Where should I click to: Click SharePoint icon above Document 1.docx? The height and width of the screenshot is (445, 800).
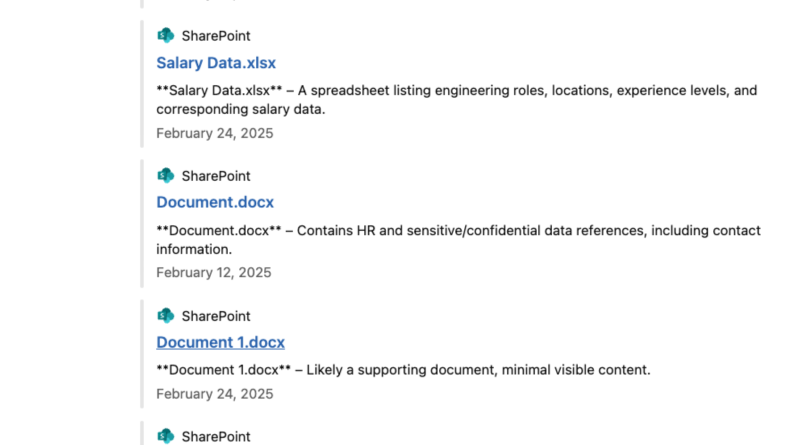166,316
